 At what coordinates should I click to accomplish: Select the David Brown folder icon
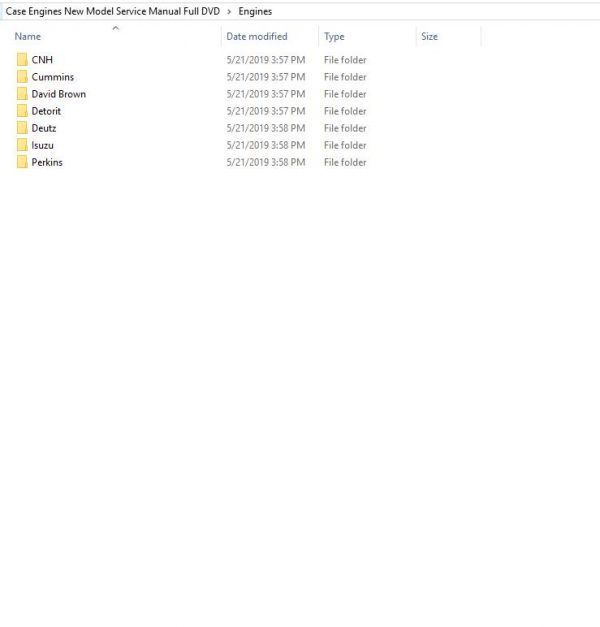(x=22, y=94)
